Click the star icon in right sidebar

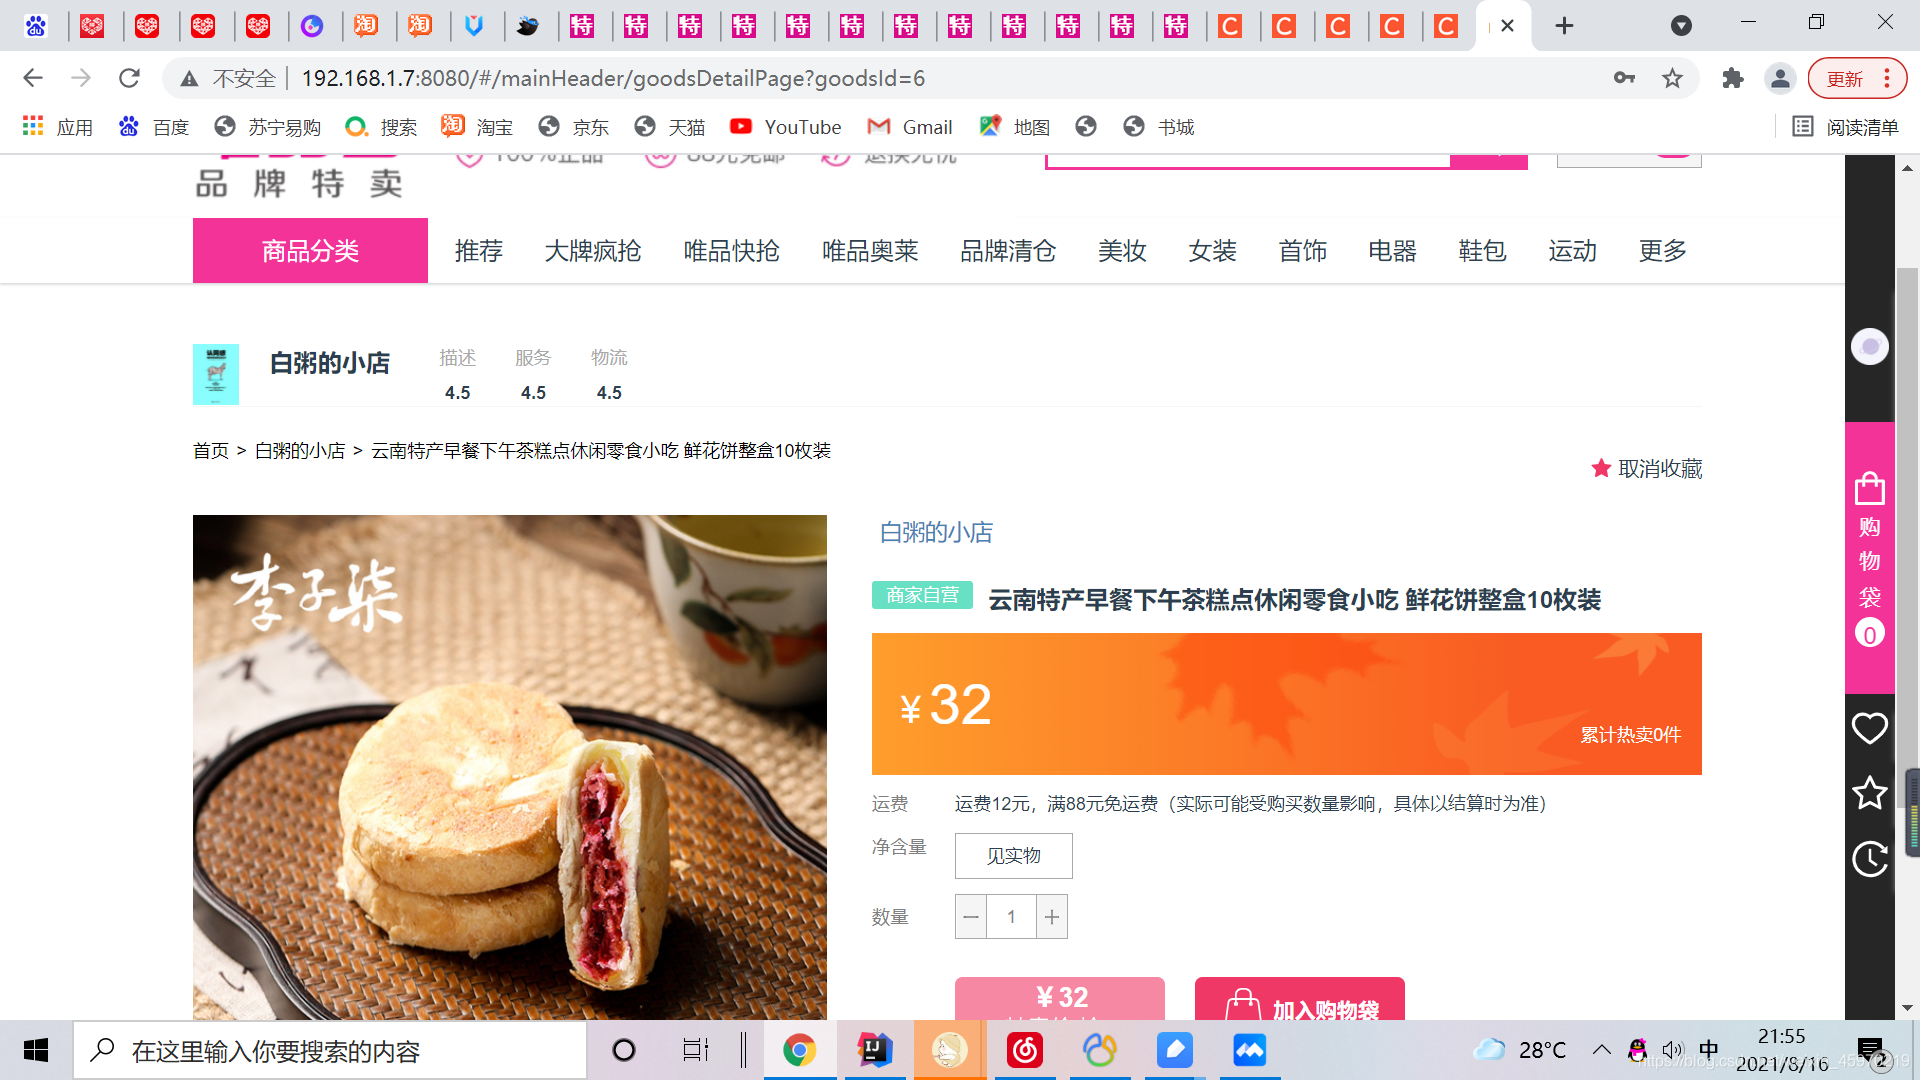pyautogui.click(x=1869, y=793)
